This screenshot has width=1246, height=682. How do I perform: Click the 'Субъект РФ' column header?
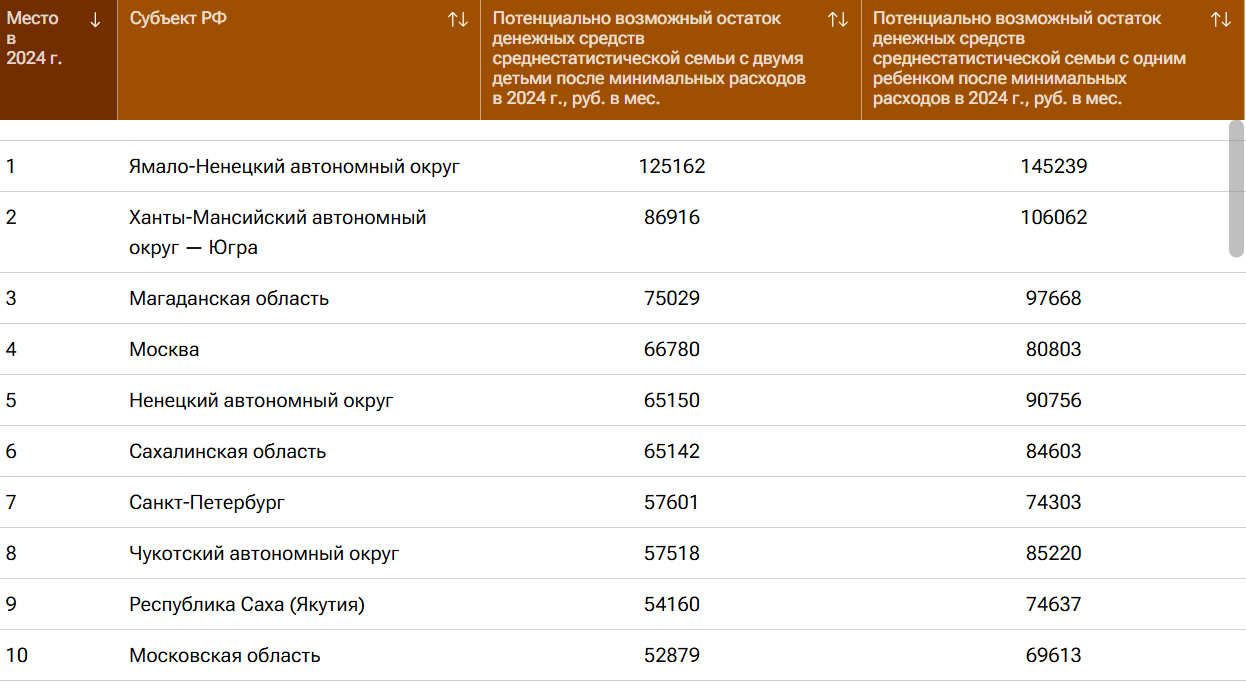(178, 19)
